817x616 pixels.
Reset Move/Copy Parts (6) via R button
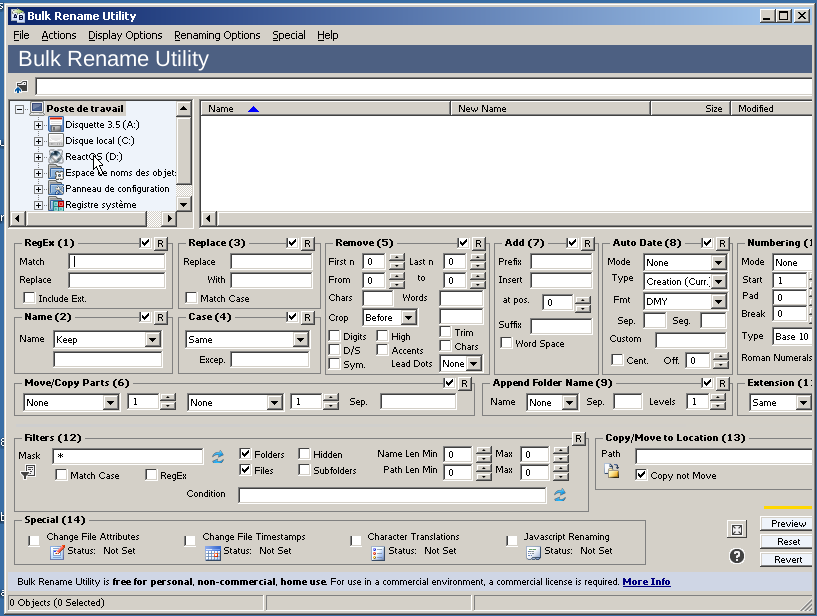(464, 384)
